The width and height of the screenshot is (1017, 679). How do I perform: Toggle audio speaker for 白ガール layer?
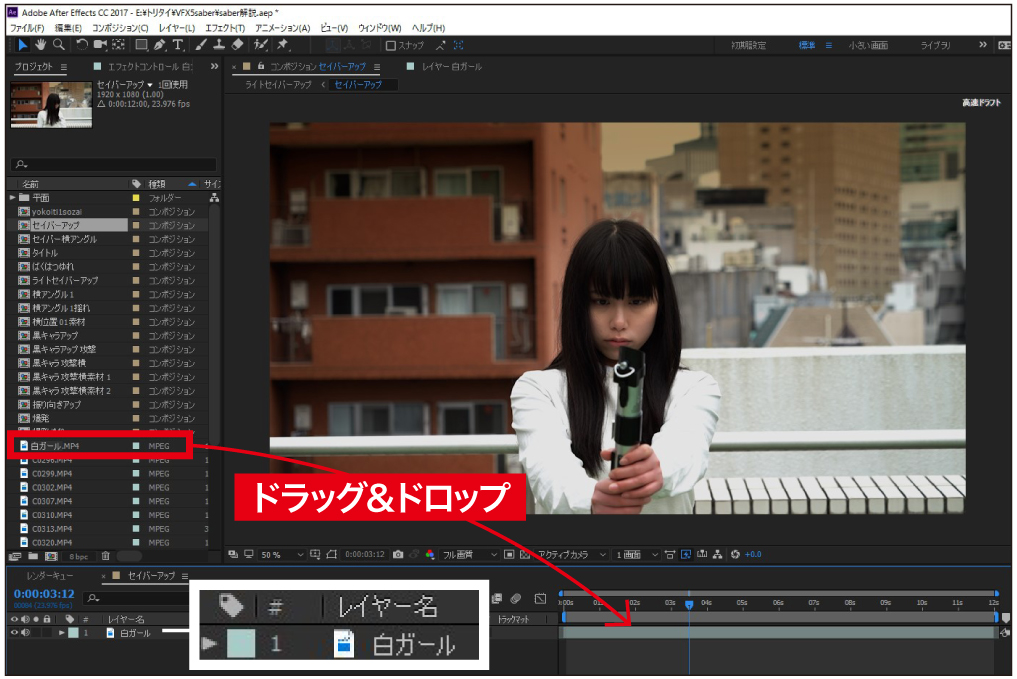click(25, 633)
